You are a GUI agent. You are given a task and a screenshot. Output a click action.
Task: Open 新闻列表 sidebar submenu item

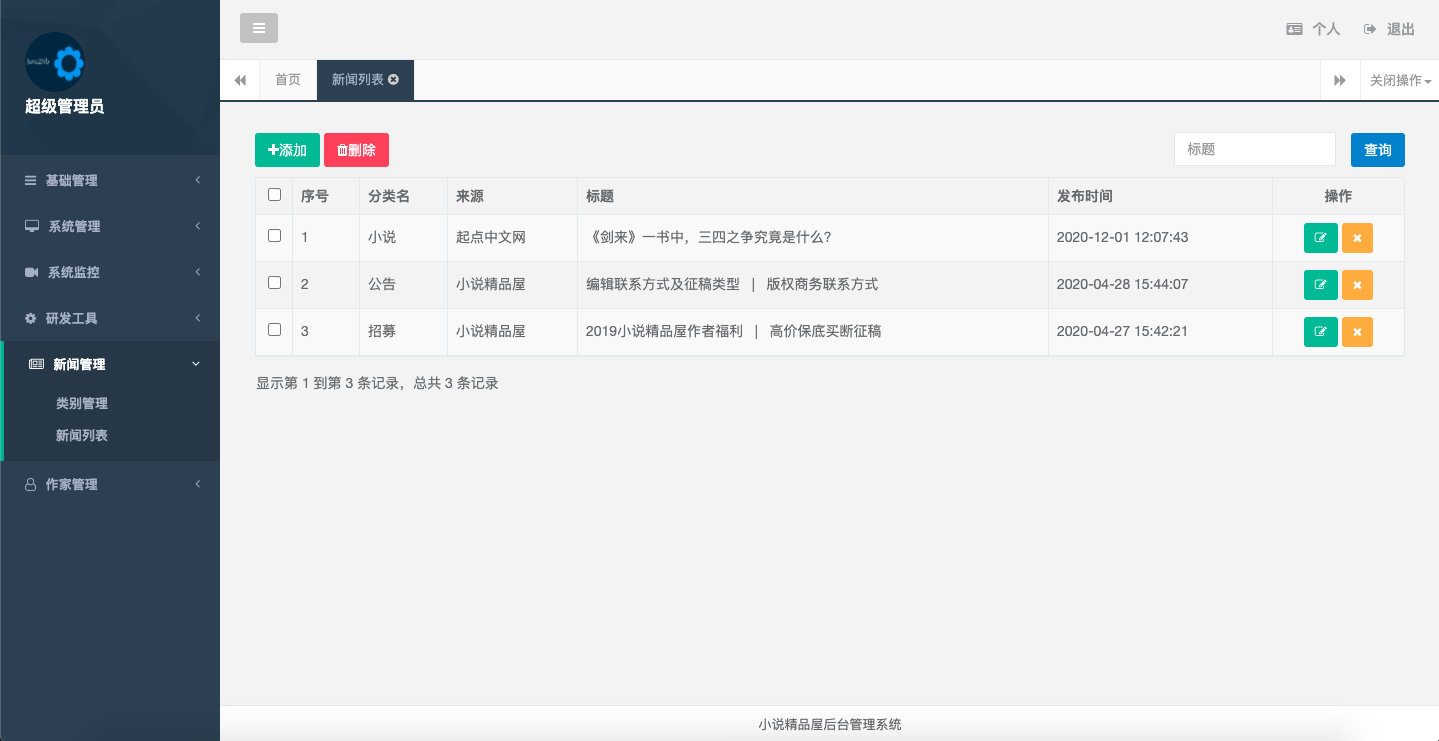[x=82, y=436]
